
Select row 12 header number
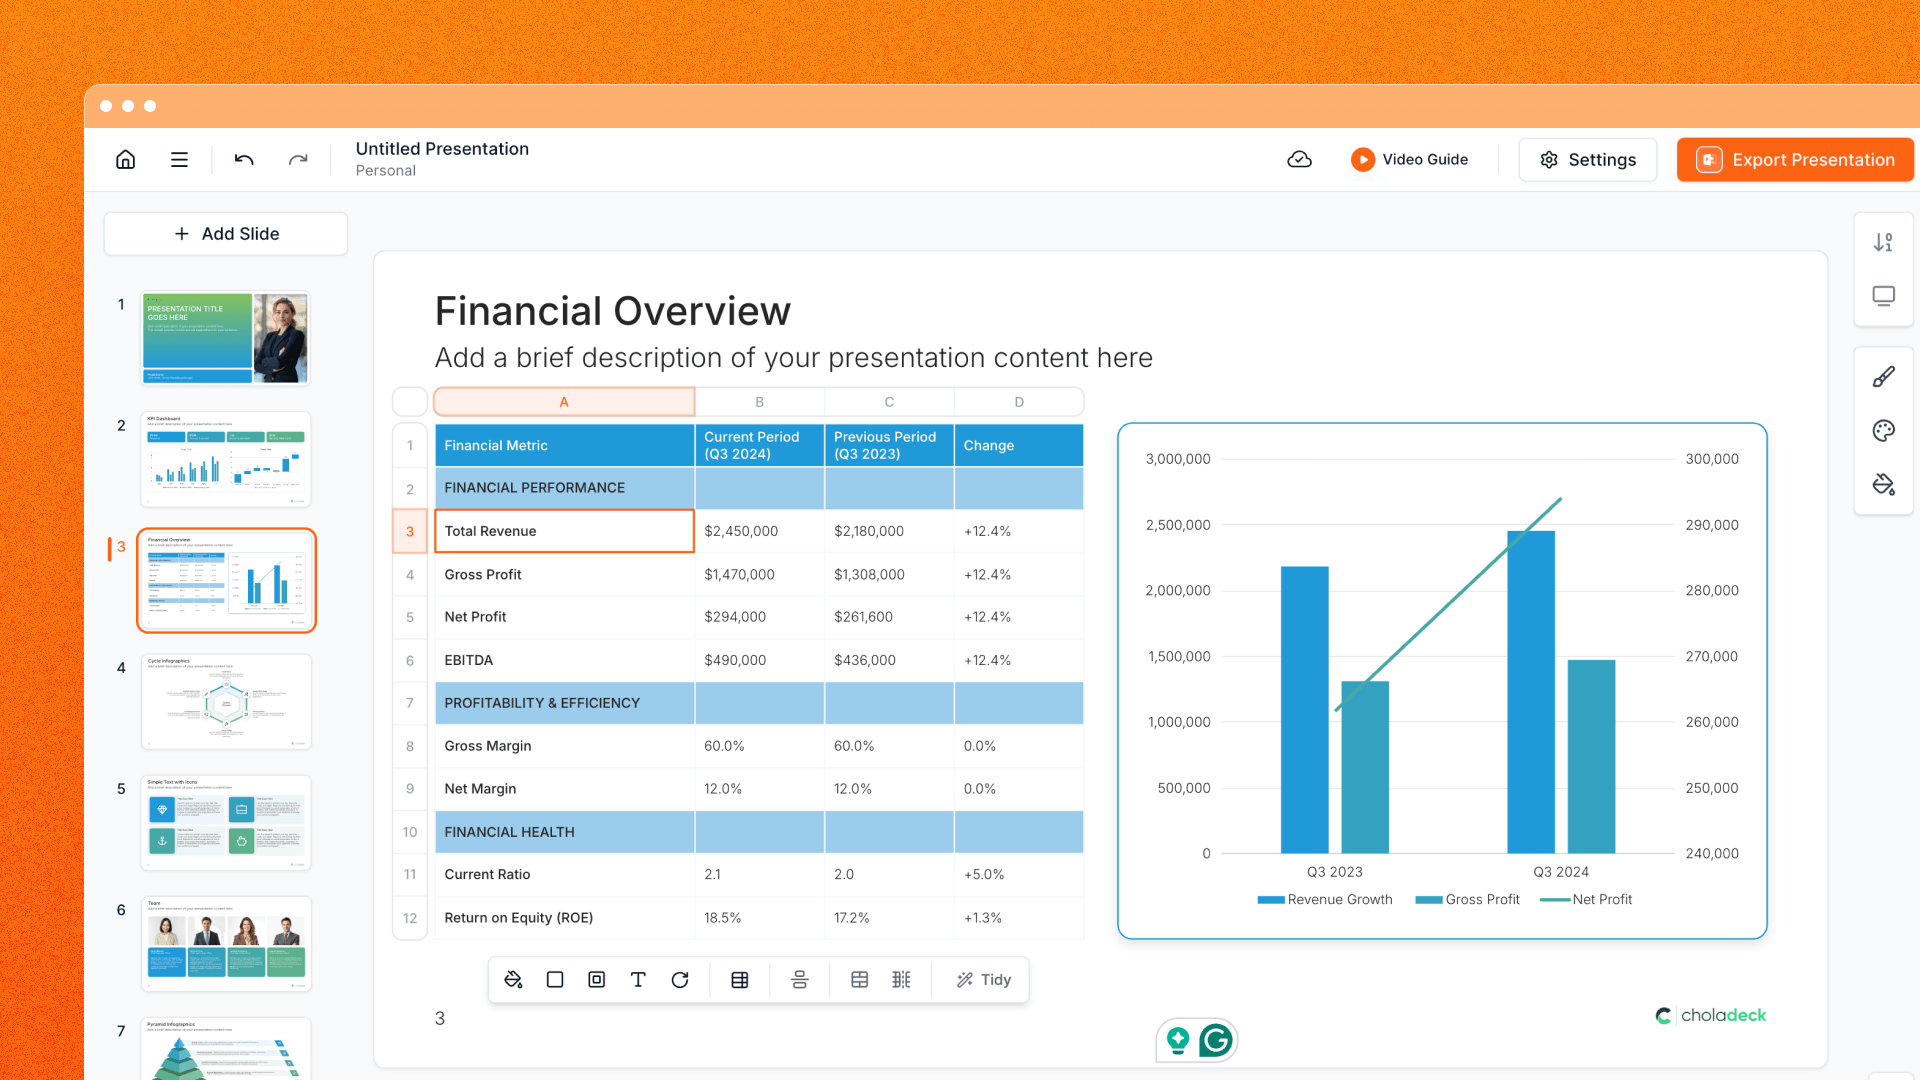point(410,918)
